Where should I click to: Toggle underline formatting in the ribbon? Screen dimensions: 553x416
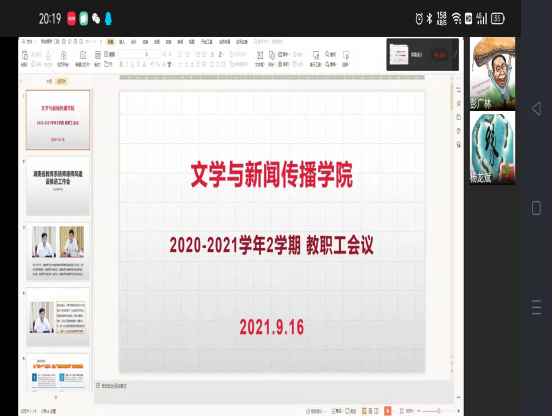point(132,64)
